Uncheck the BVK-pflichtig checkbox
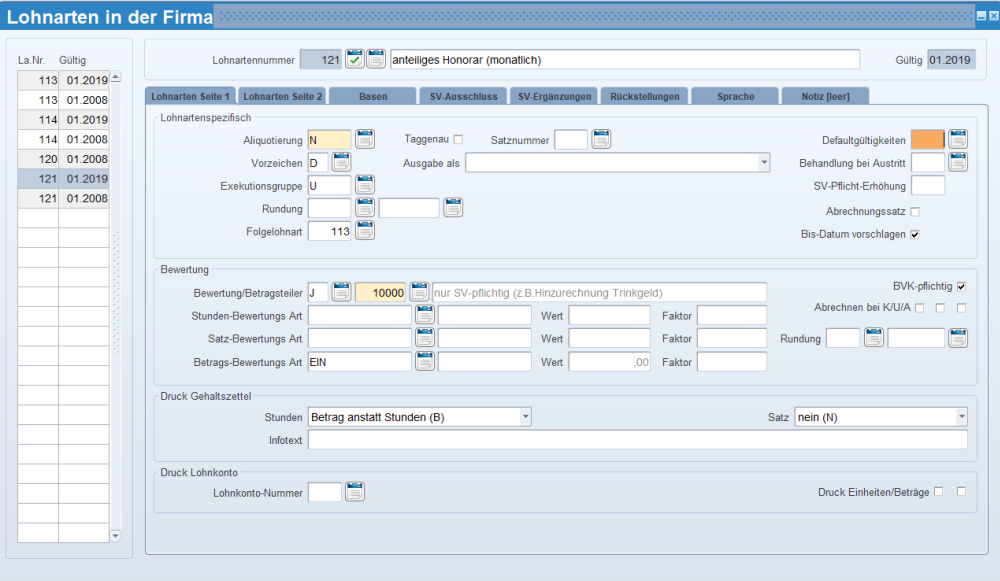1000x581 pixels. click(x=962, y=286)
